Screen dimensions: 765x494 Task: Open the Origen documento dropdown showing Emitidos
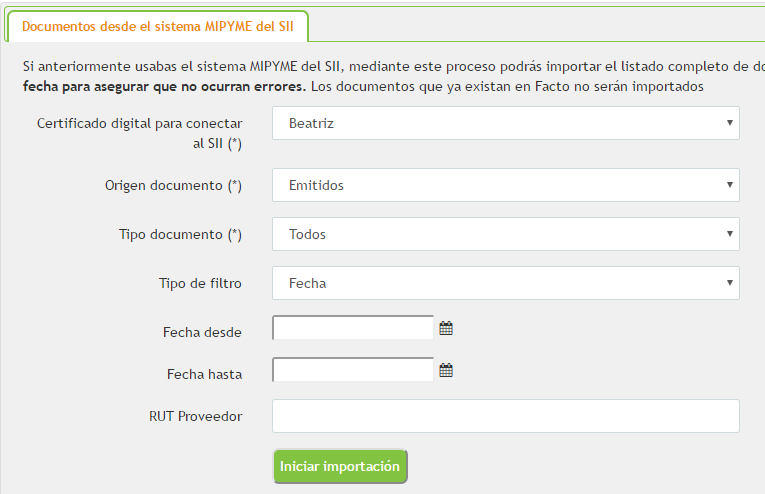(x=505, y=185)
